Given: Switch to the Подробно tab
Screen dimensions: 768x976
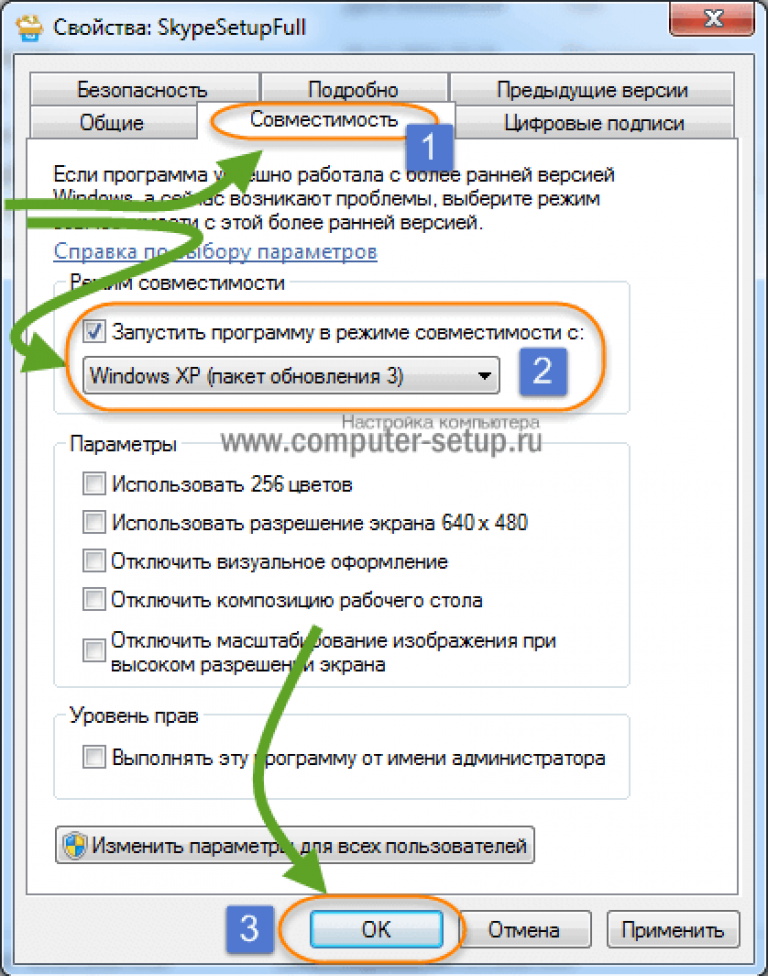Looking at the screenshot, I should coord(354,89).
